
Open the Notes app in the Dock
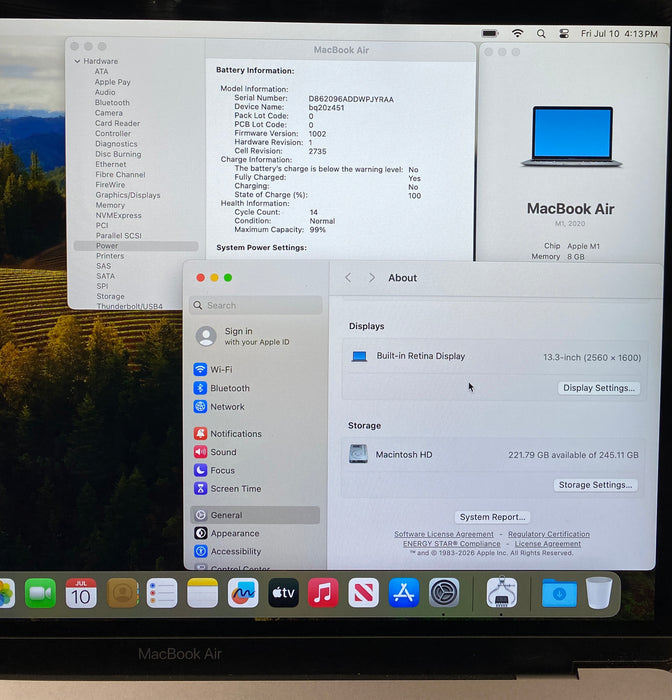[202, 593]
